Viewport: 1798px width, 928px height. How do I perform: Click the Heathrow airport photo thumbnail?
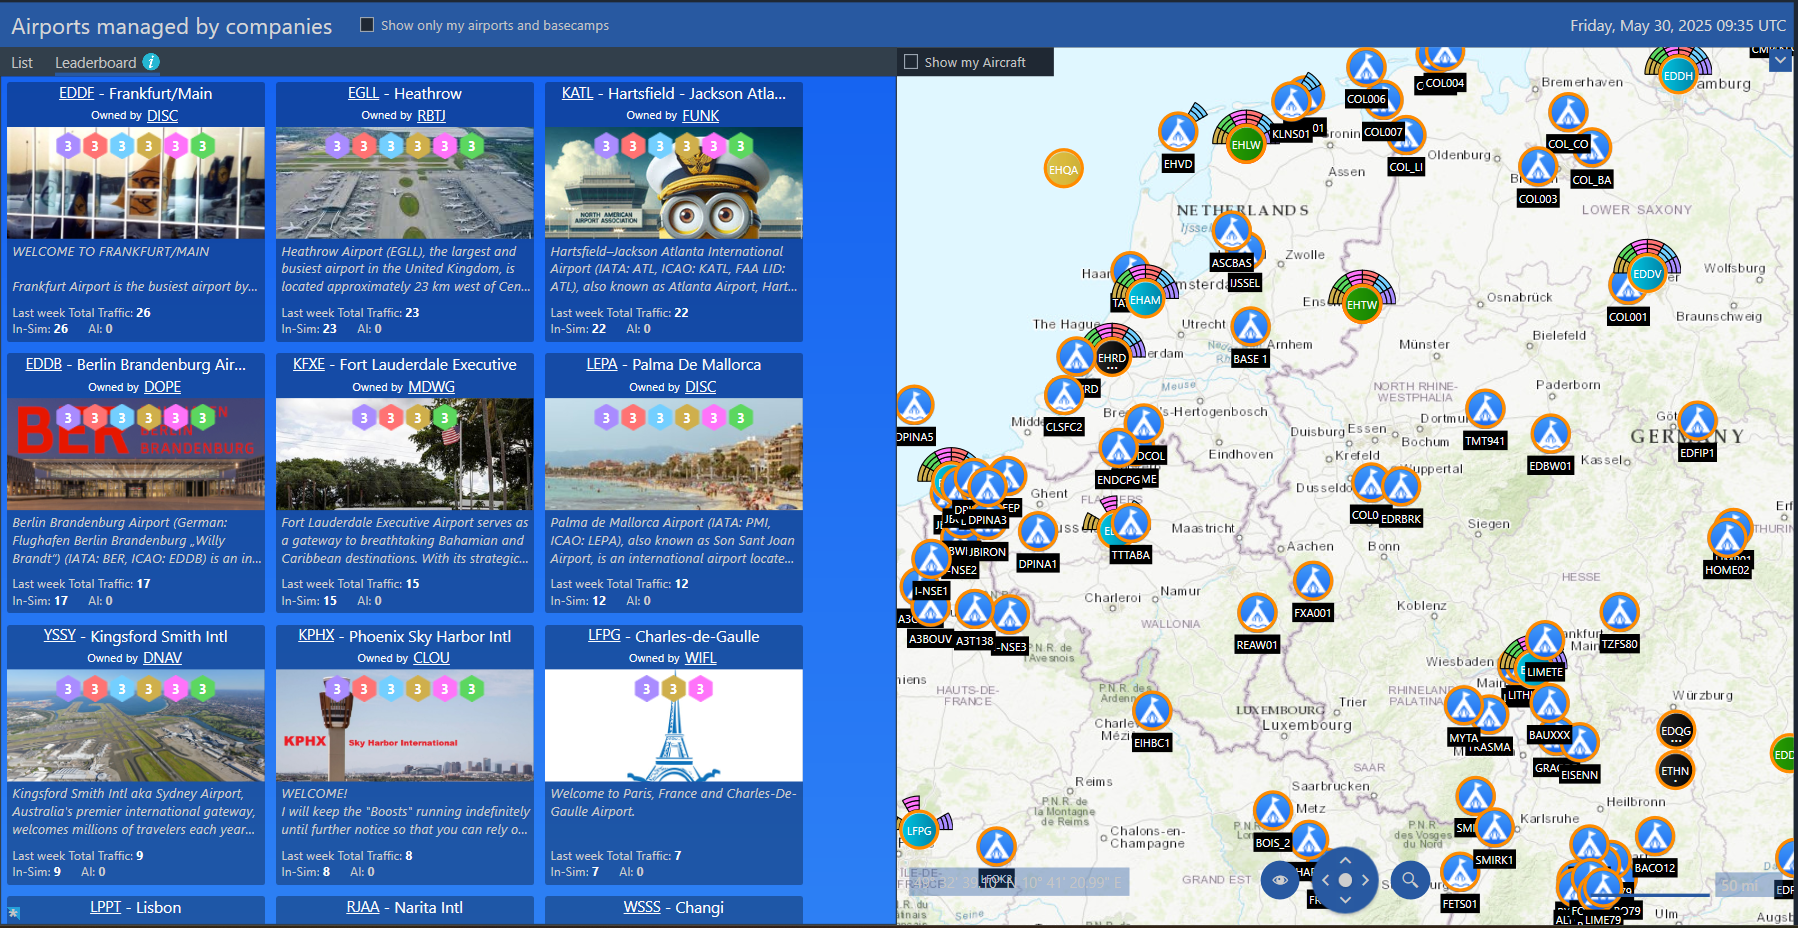click(x=405, y=183)
